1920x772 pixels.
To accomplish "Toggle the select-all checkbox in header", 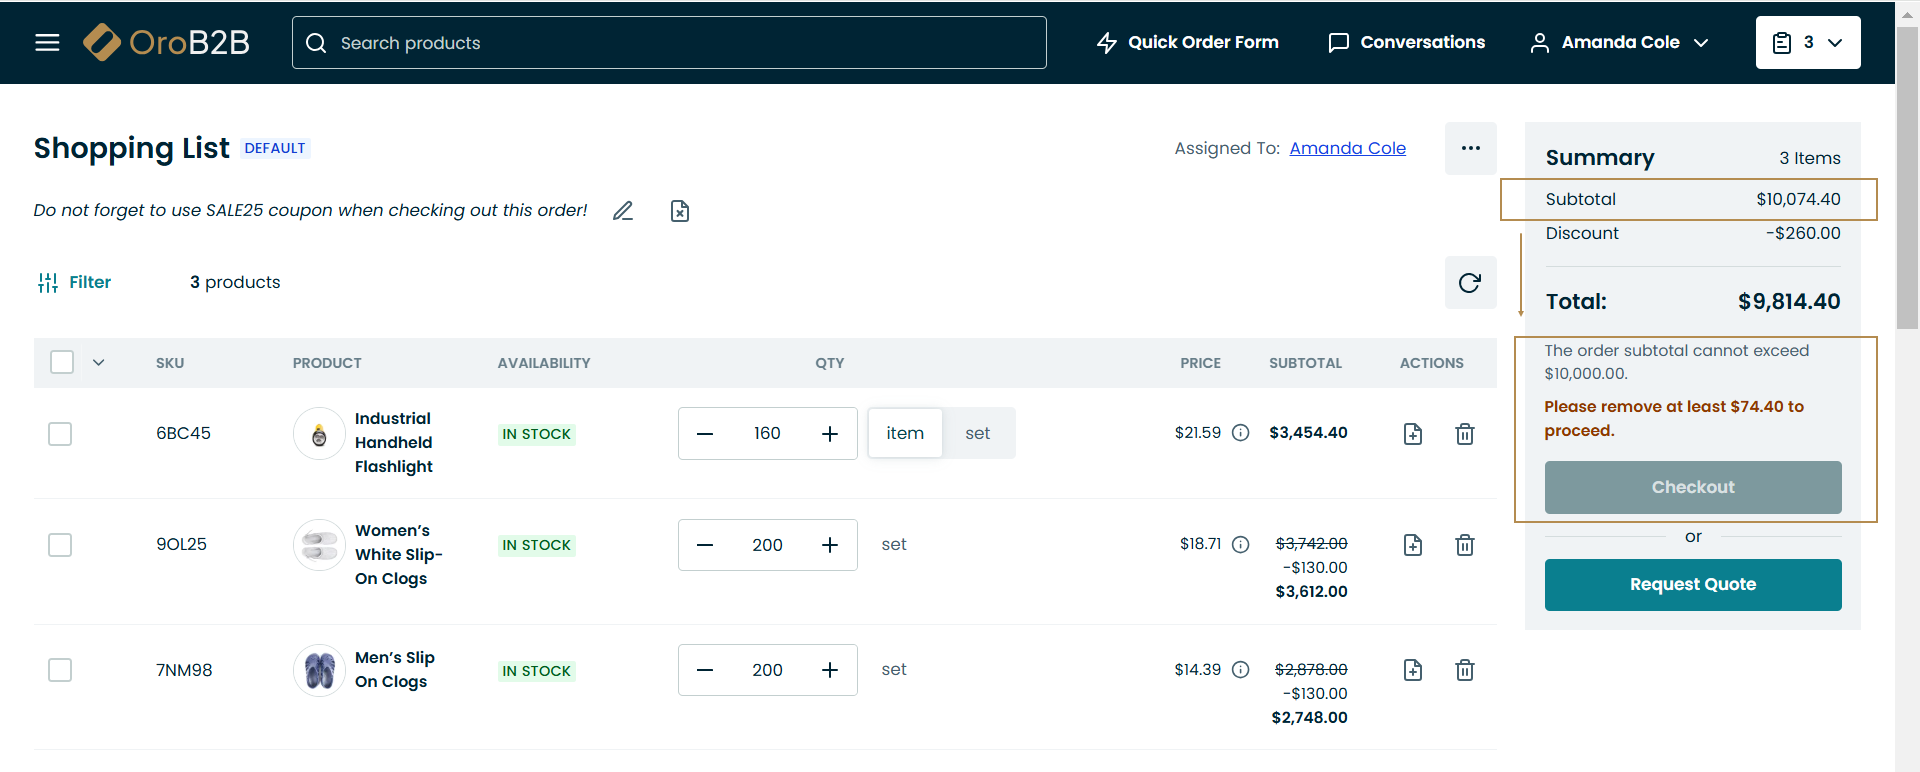I will [62, 362].
